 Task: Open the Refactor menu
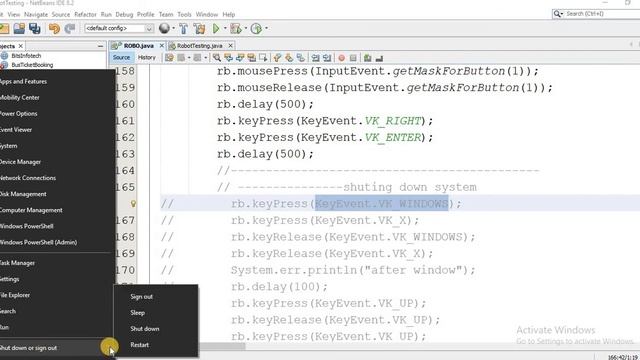[85, 14]
